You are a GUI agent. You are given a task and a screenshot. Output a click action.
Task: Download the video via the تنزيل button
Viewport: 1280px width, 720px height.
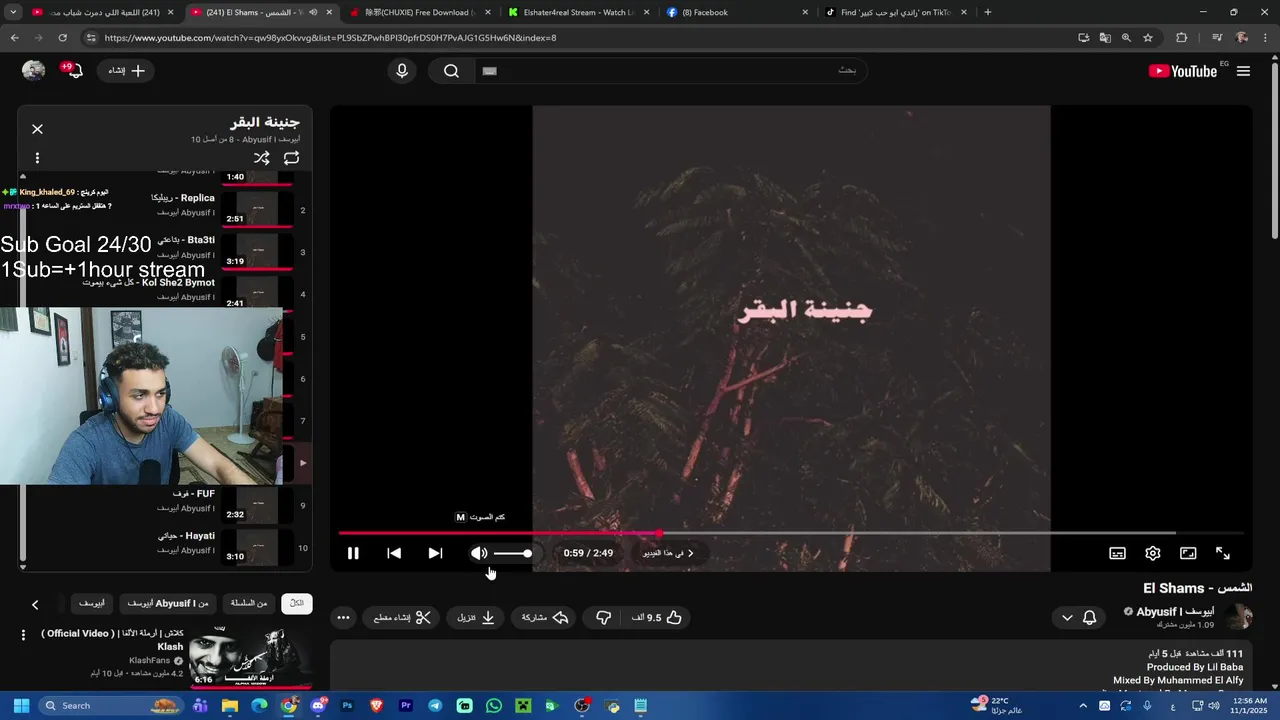tap(476, 618)
